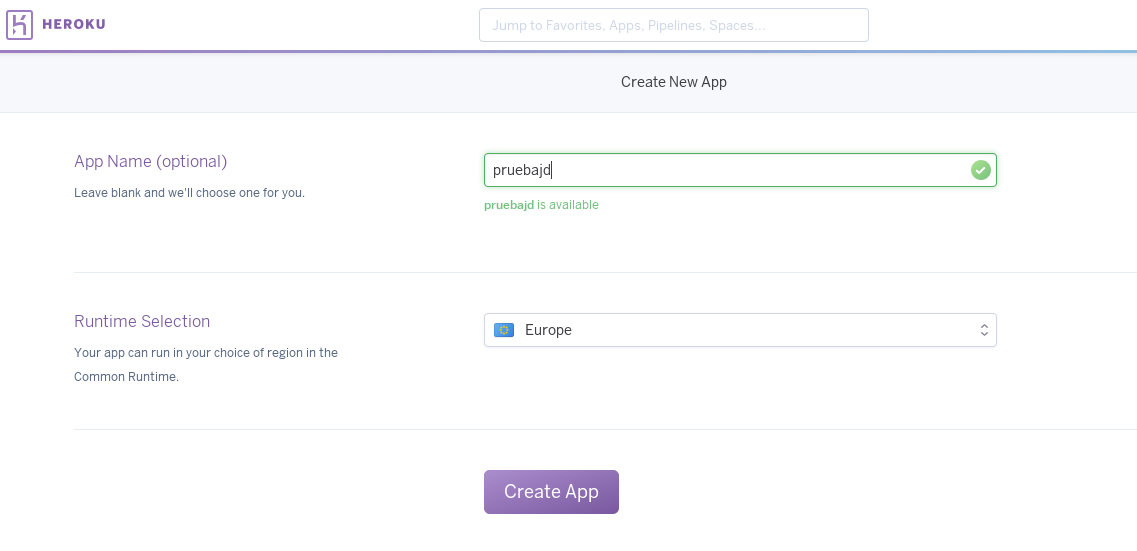Click the European Union flag icon

pyautogui.click(x=504, y=330)
